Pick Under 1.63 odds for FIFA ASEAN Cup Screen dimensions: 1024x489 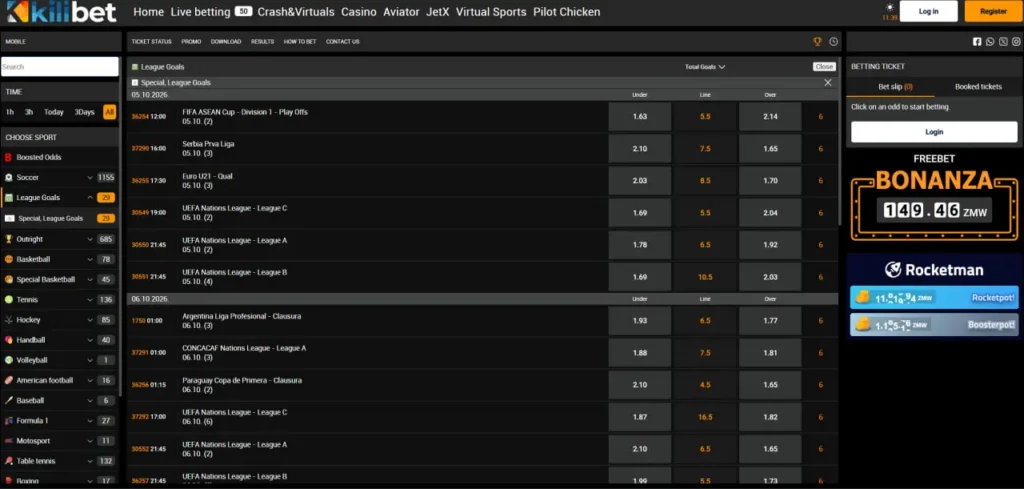tap(640, 117)
